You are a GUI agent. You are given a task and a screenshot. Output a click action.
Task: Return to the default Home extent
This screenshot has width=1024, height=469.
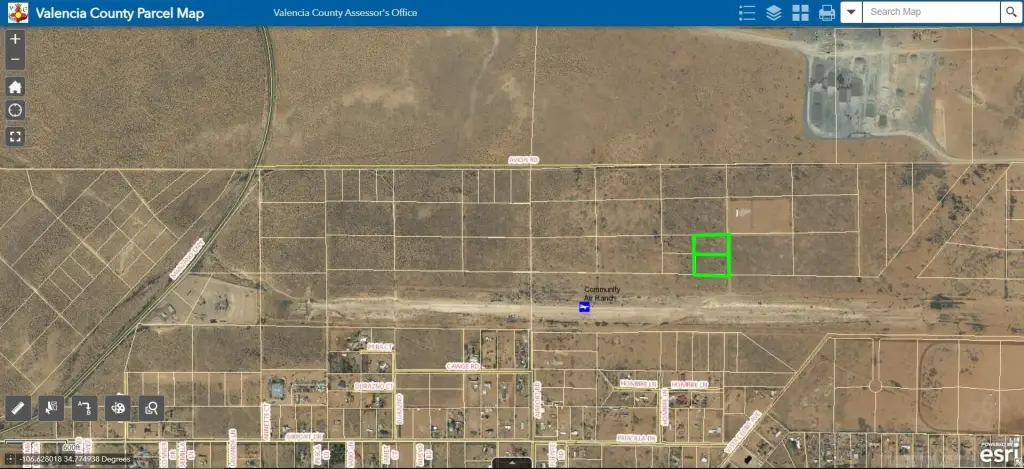point(16,86)
